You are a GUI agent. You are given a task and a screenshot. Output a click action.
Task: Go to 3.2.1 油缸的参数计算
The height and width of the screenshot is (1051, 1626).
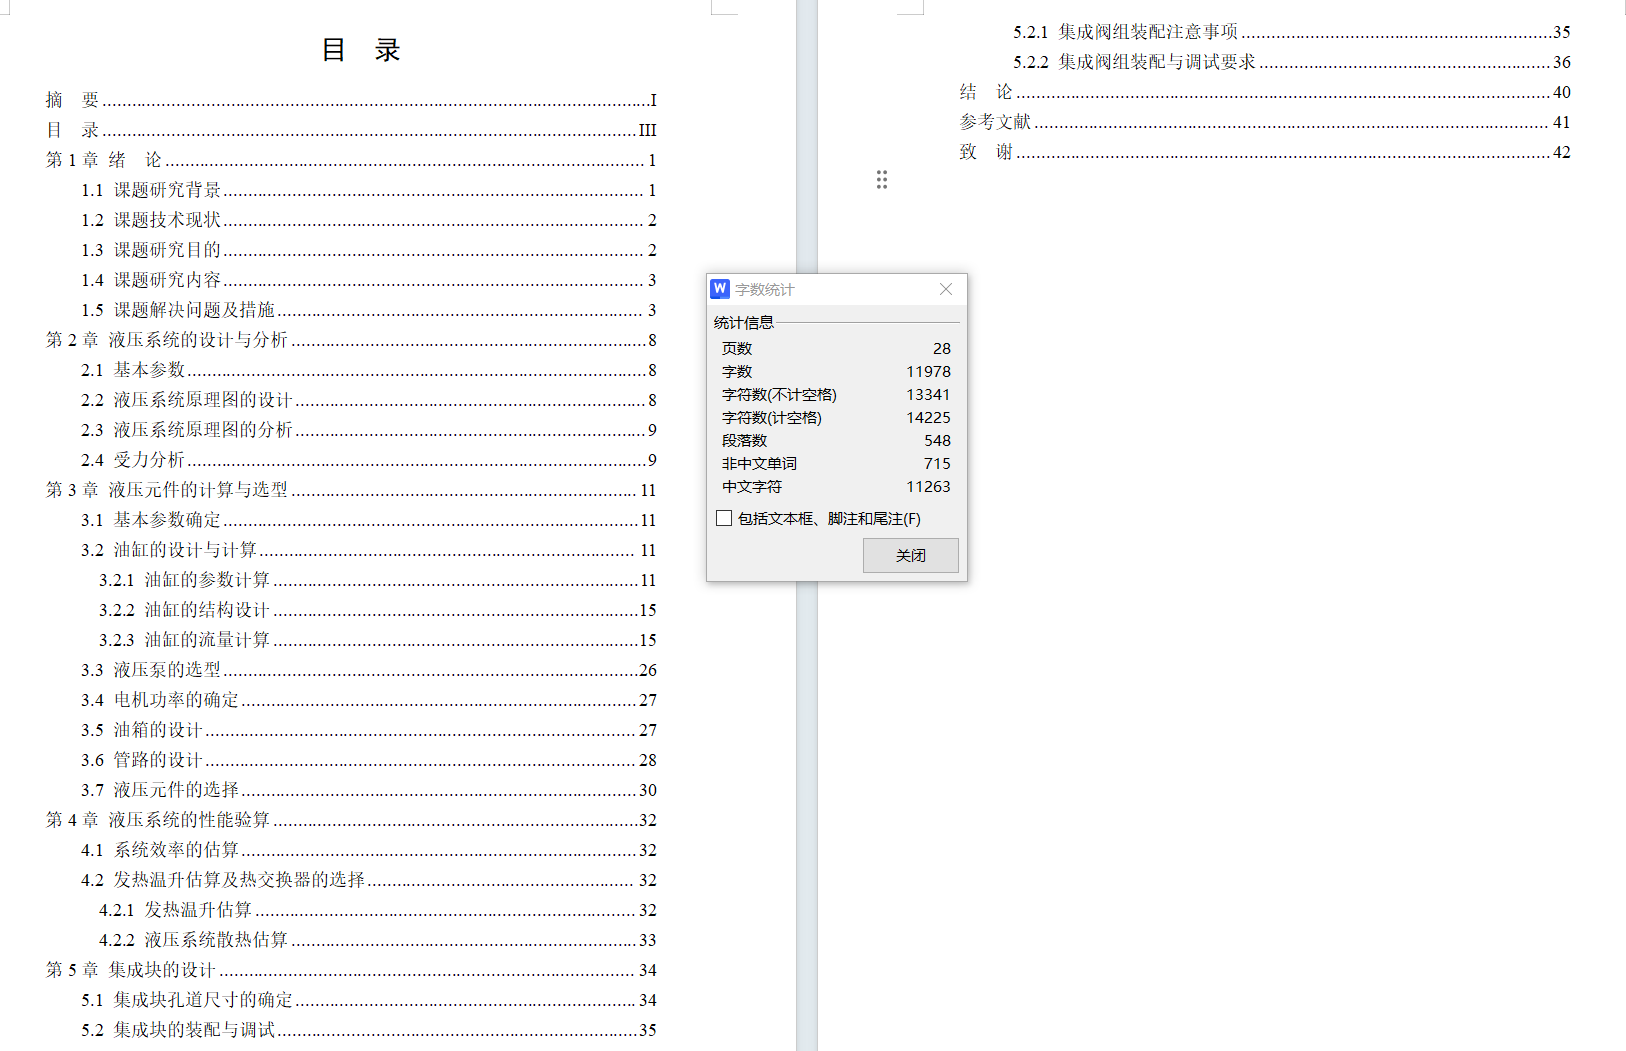[x=378, y=580]
